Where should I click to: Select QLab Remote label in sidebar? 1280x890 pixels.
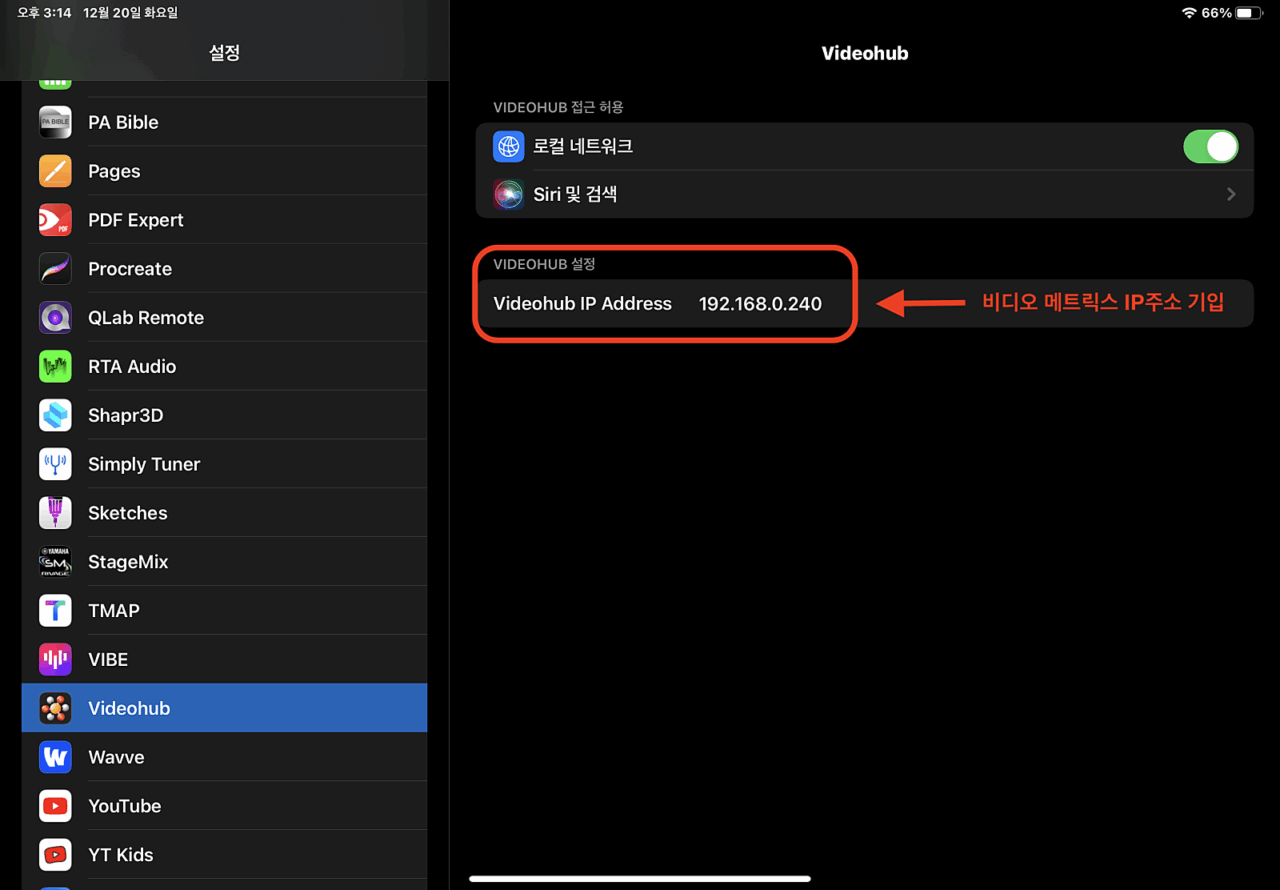[x=146, y=318]
